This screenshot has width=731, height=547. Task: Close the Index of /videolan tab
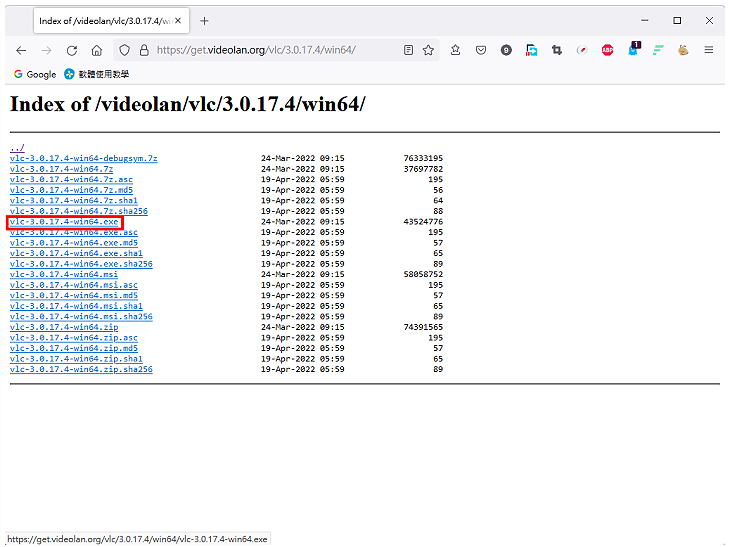[x=178, y=21]
